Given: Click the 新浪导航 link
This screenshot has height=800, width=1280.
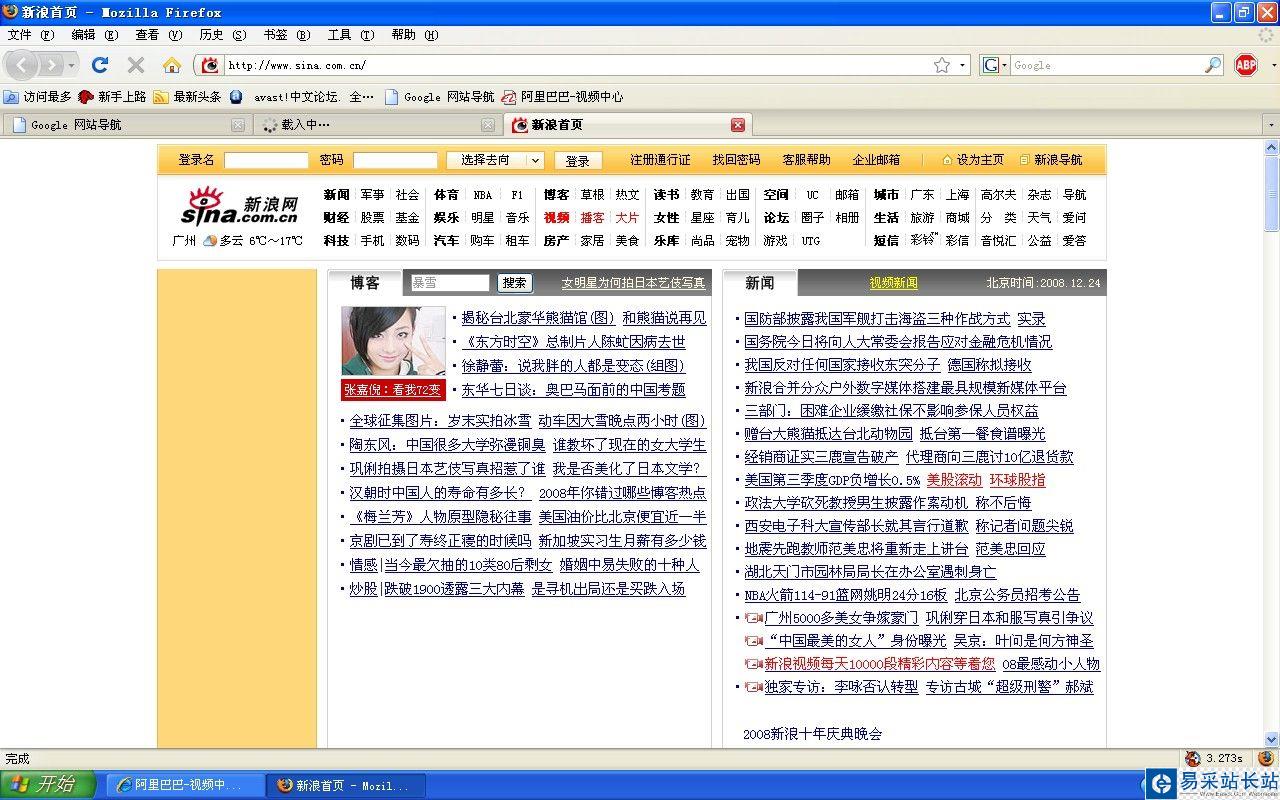Looking at the screenshot, I should (x=1058, y=160).
